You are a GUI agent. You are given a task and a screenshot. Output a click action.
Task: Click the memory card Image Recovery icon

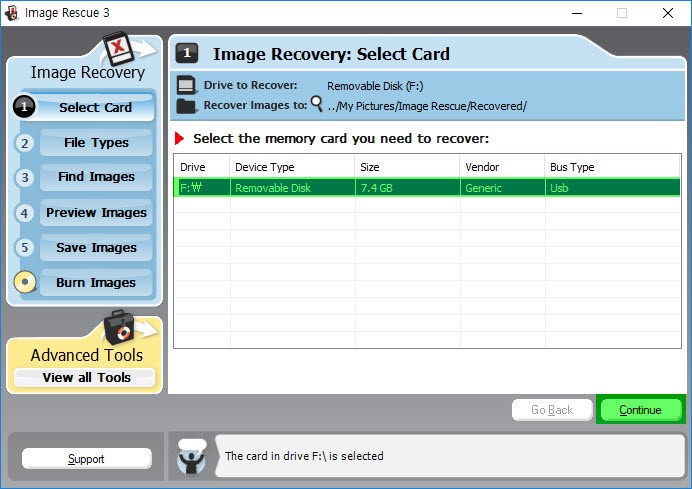pos(118,49)
